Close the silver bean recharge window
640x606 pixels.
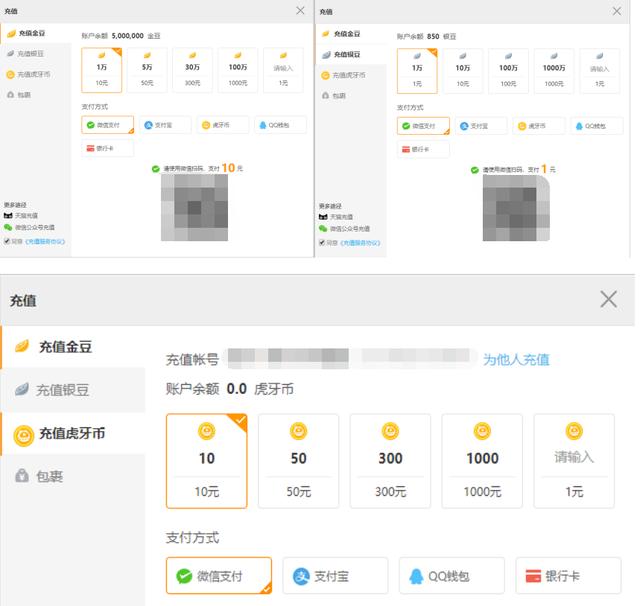click(617, 11)
